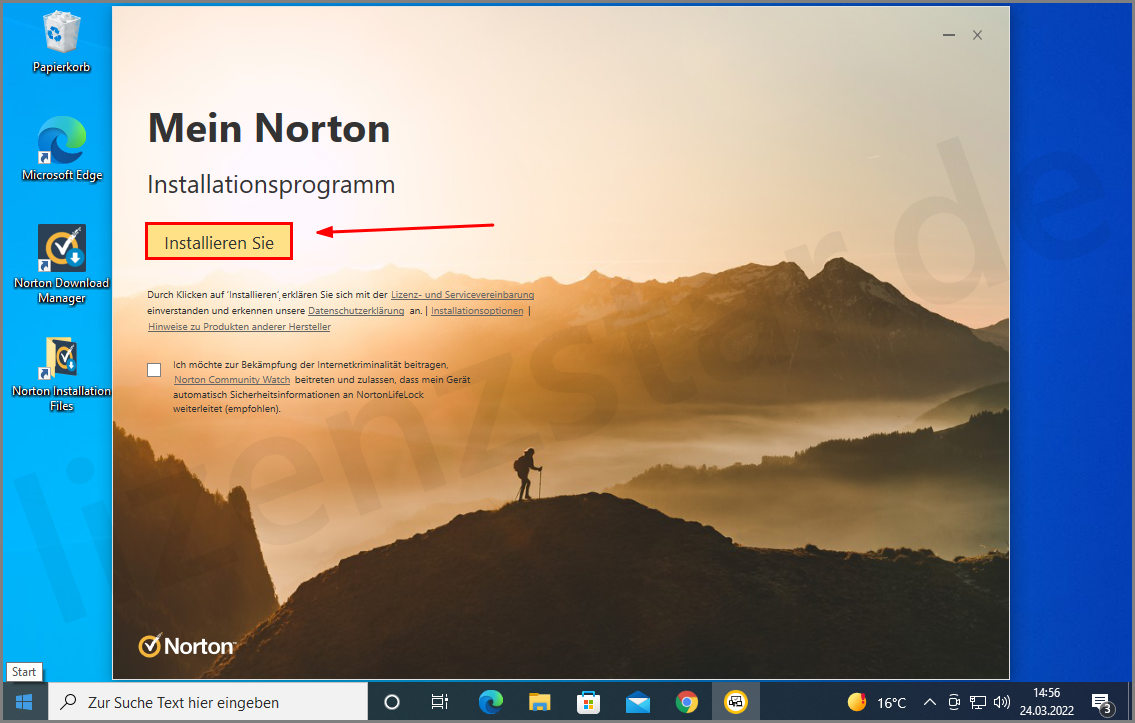Viewport: 1135px width, 723px height.
Task: Launch the Mail app from the taskbar
Action: pos(638,701)
